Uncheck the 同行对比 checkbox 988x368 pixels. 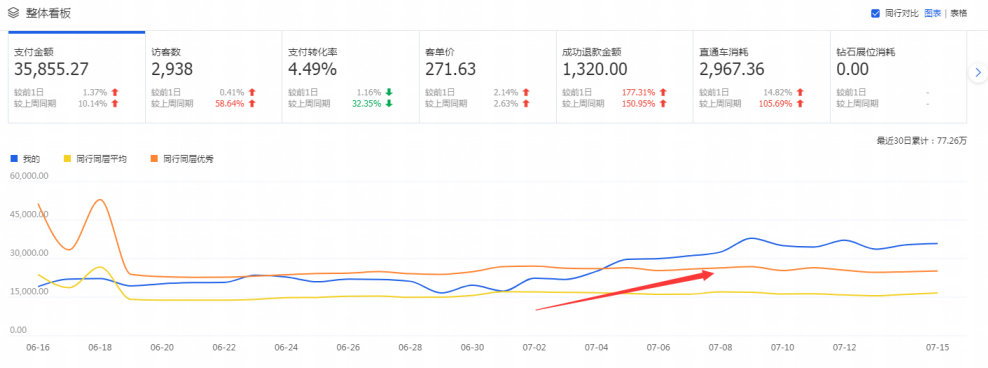click(875, 13)
